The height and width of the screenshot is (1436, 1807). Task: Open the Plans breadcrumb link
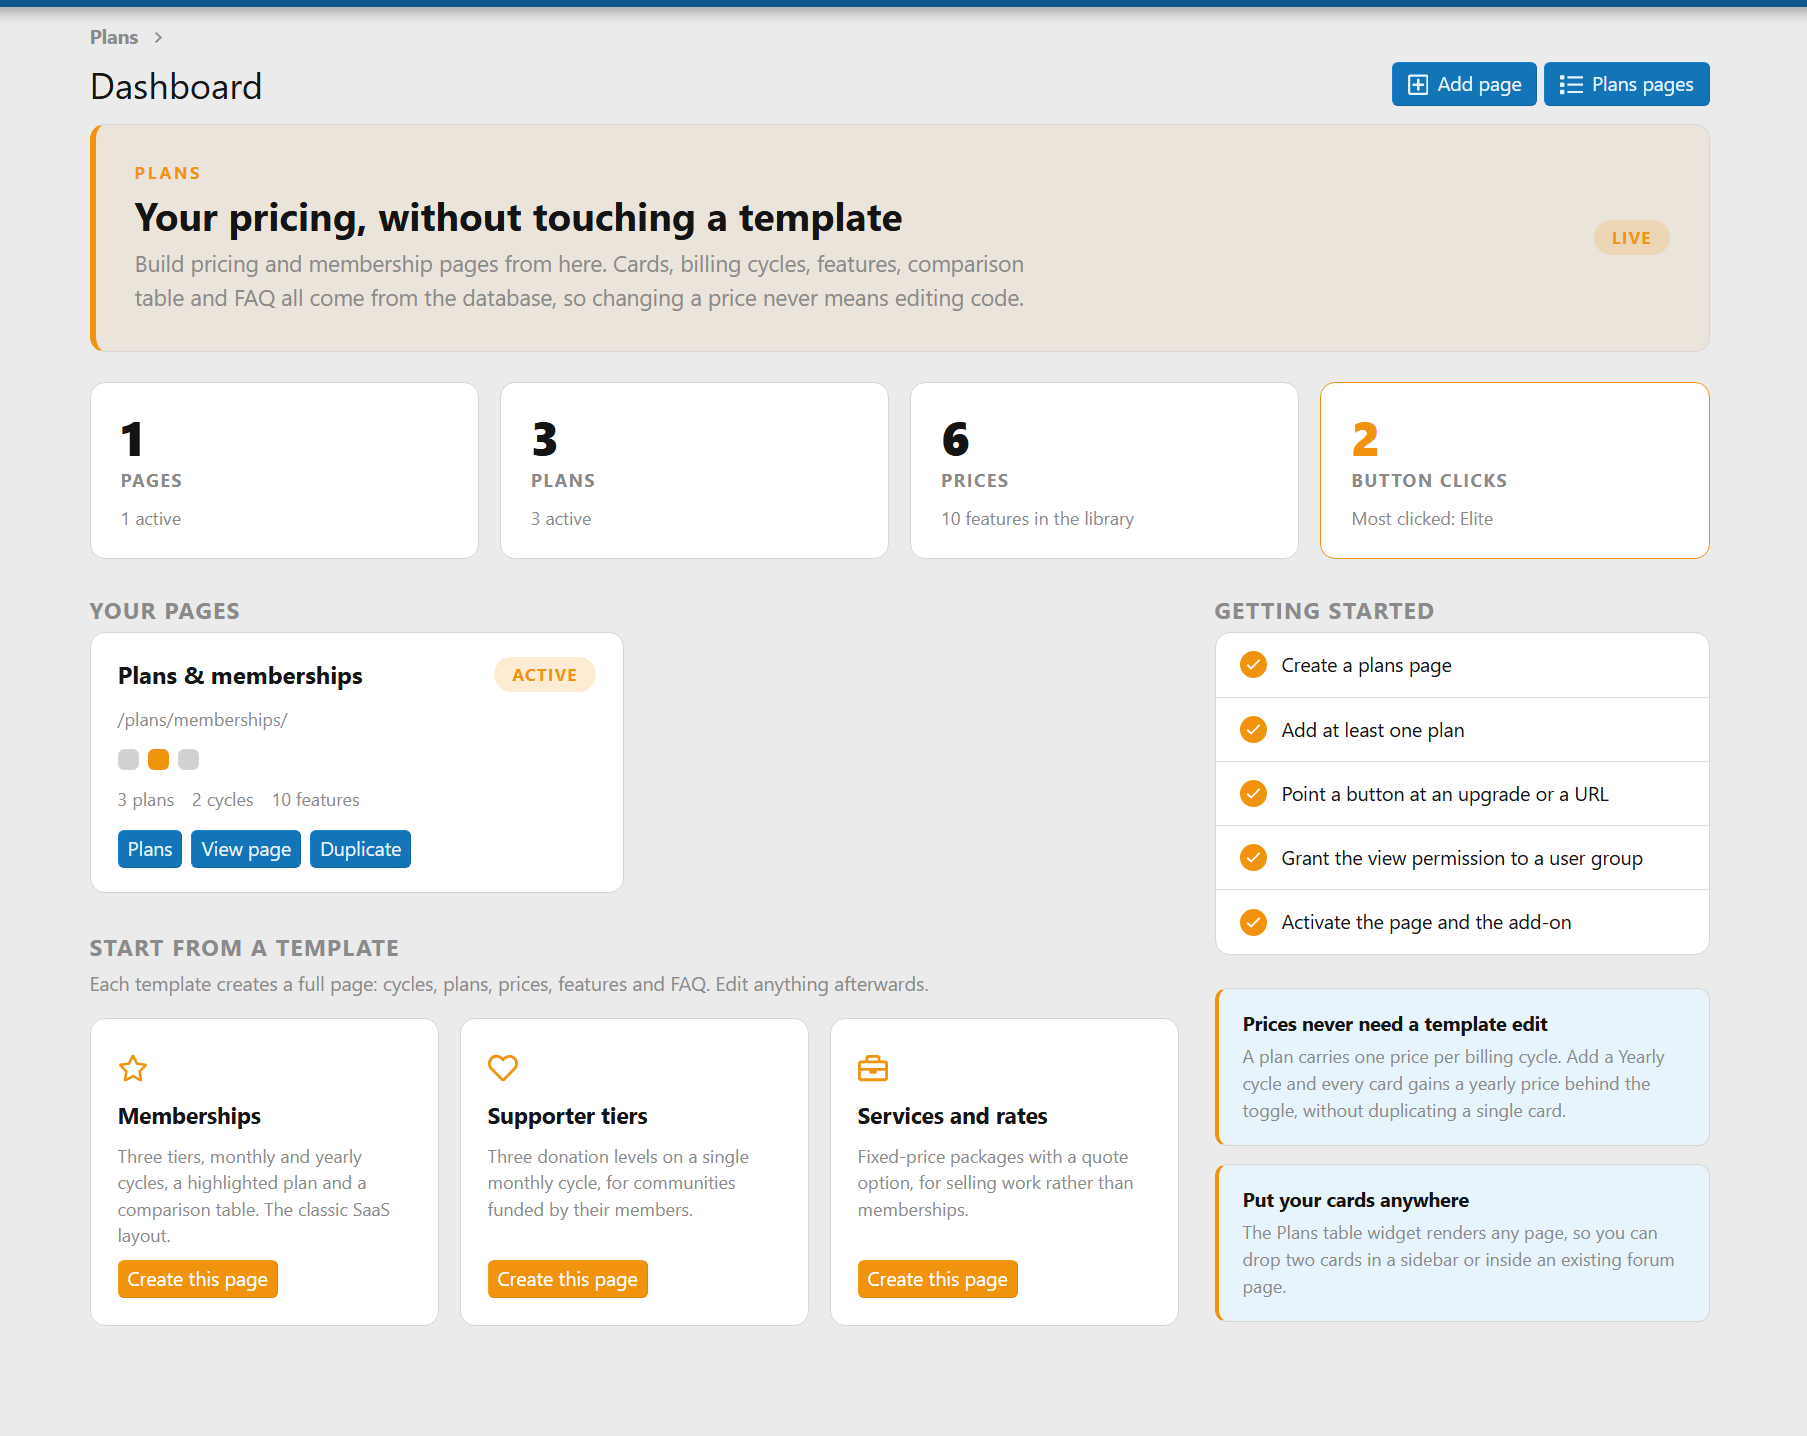click(114, 38)
